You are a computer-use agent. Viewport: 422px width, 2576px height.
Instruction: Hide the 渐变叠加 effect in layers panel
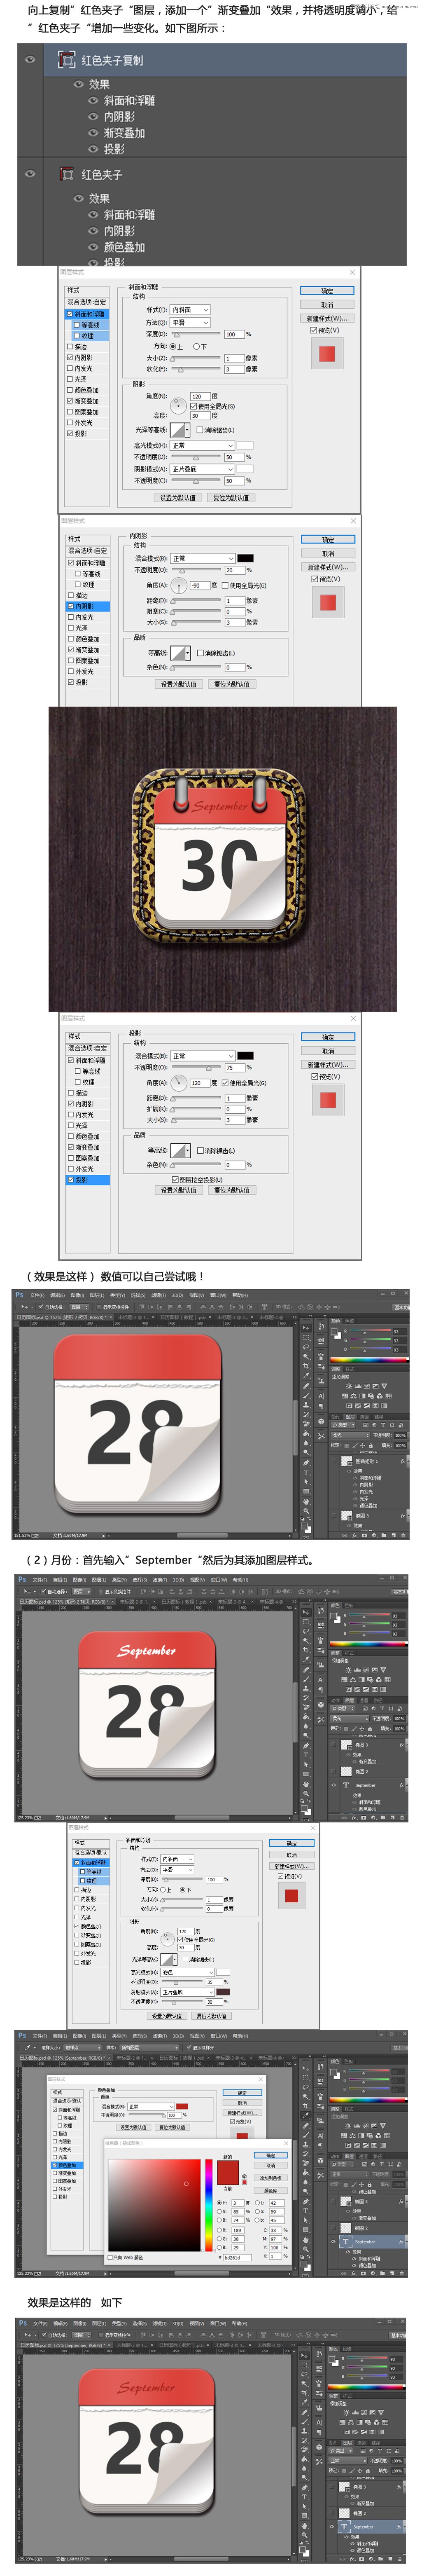[93, 133]
